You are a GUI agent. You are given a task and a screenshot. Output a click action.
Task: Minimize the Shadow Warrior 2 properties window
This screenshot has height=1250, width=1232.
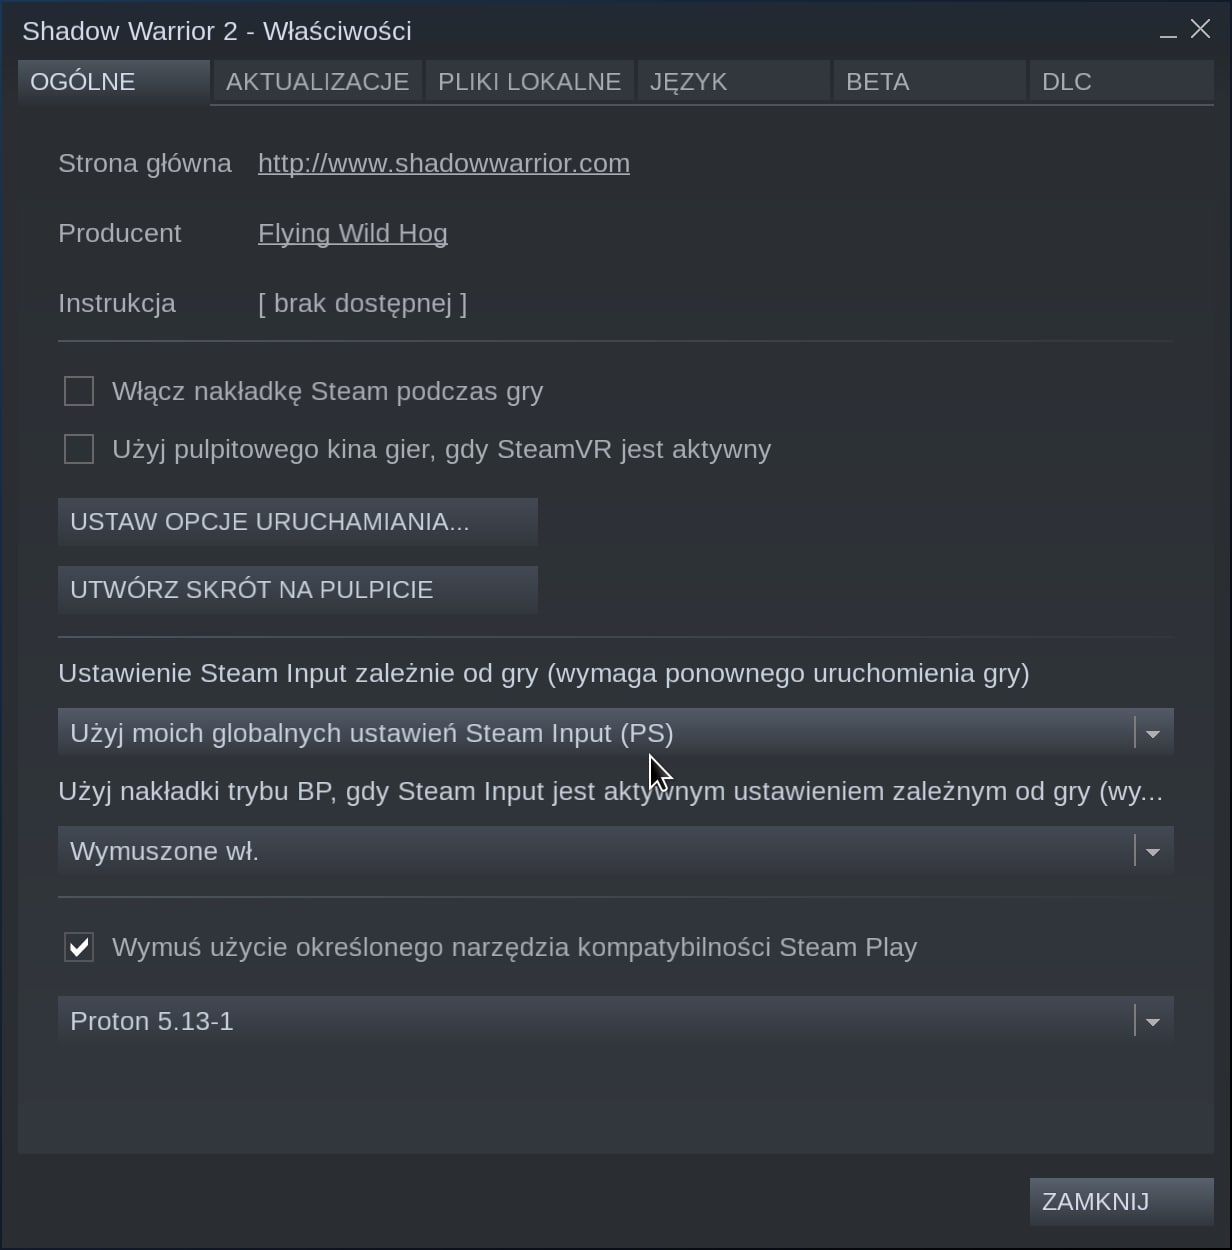(x=1168, y=32)
